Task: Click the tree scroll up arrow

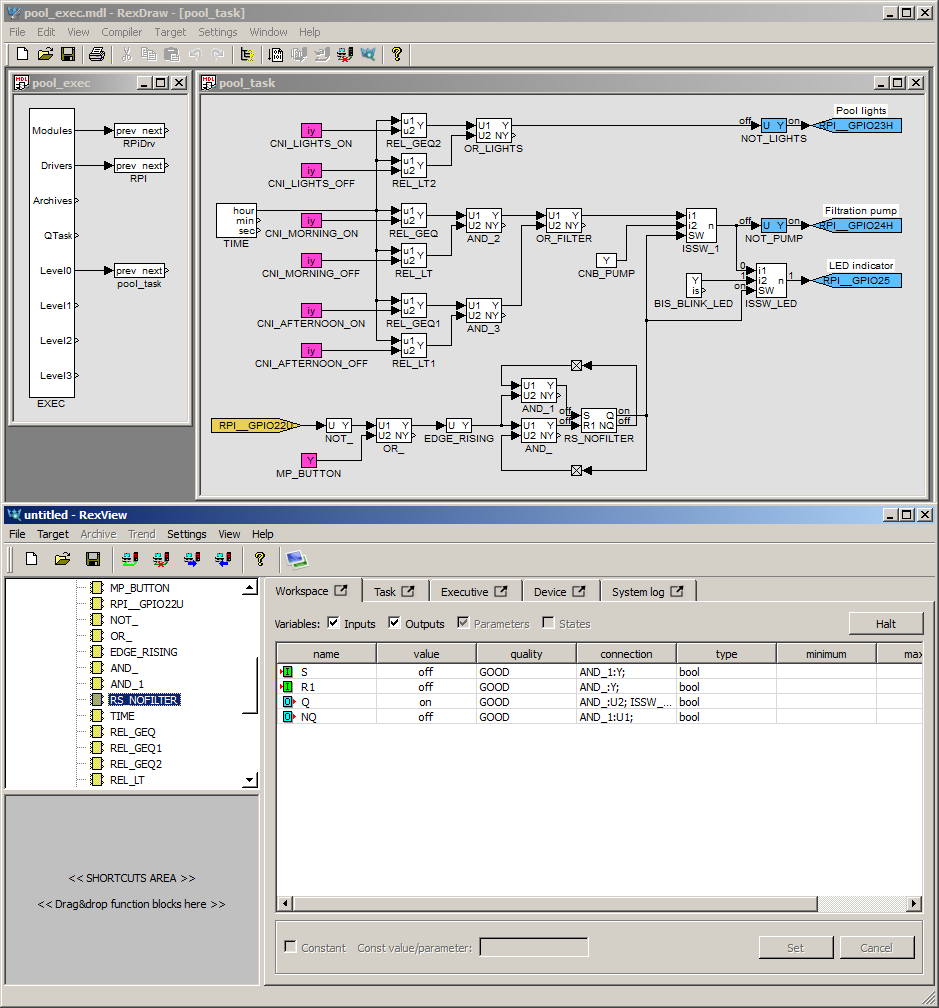Action: coord(250,587)
